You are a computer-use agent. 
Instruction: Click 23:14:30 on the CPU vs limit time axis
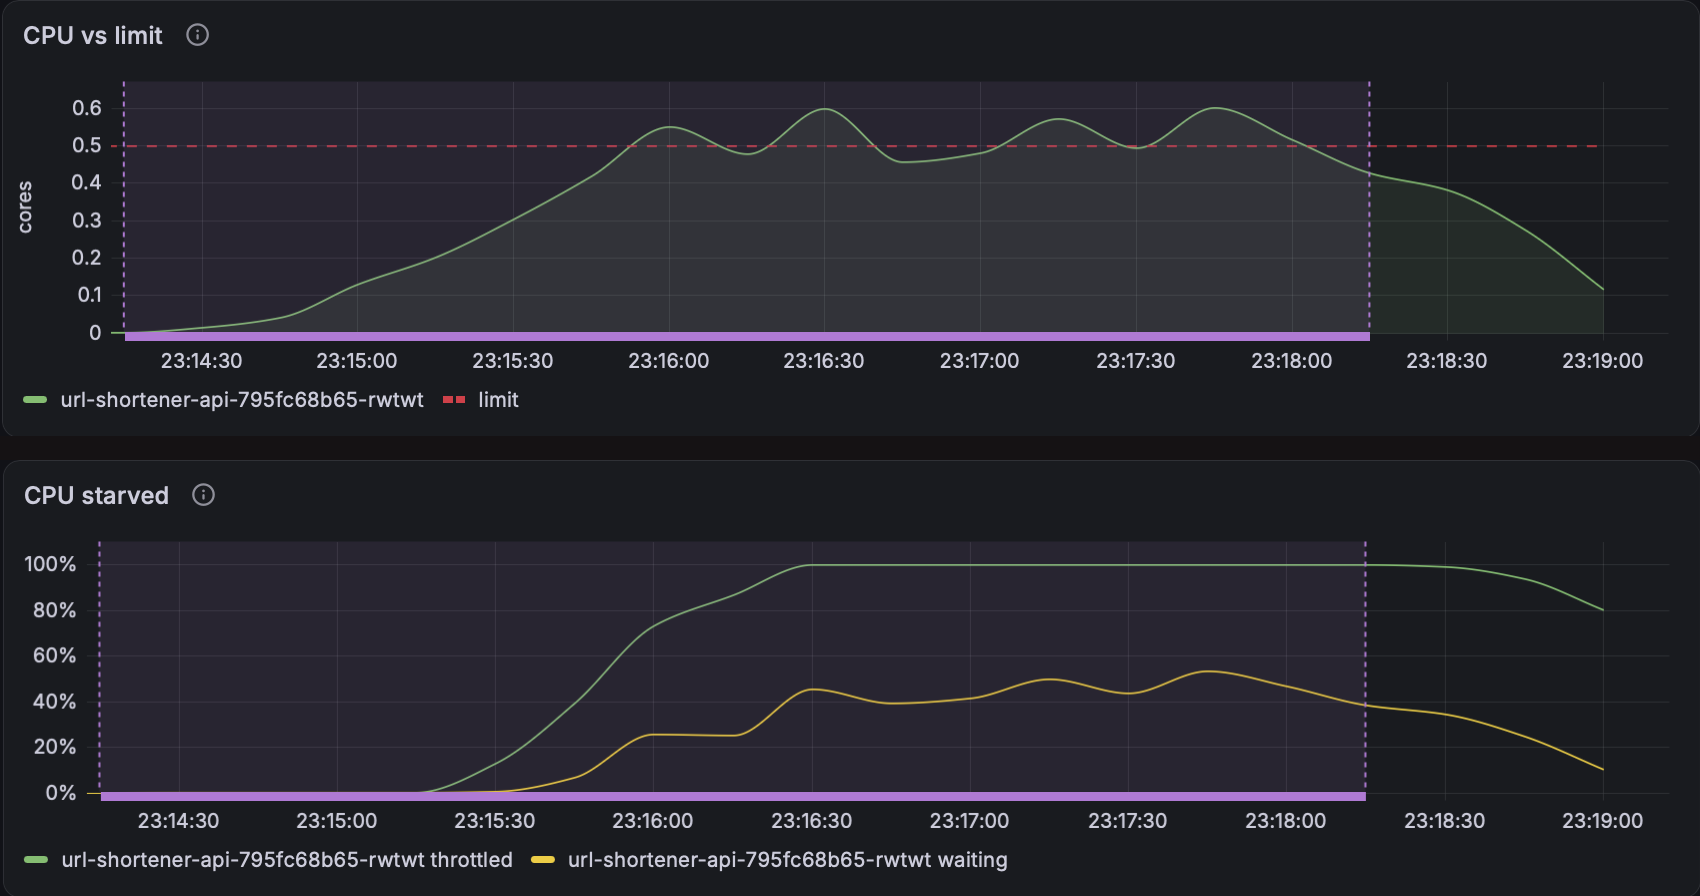202,361
